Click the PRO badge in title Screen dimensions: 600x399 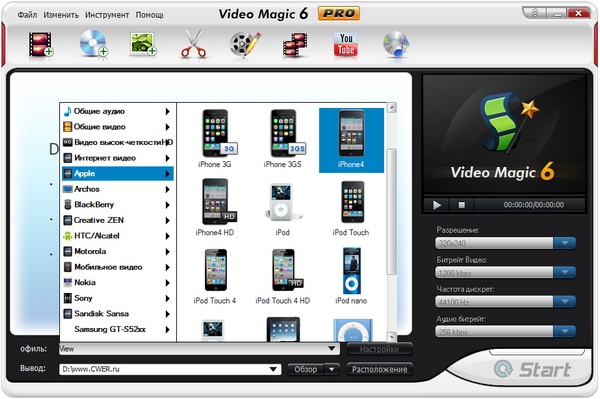tap(339, 14)
